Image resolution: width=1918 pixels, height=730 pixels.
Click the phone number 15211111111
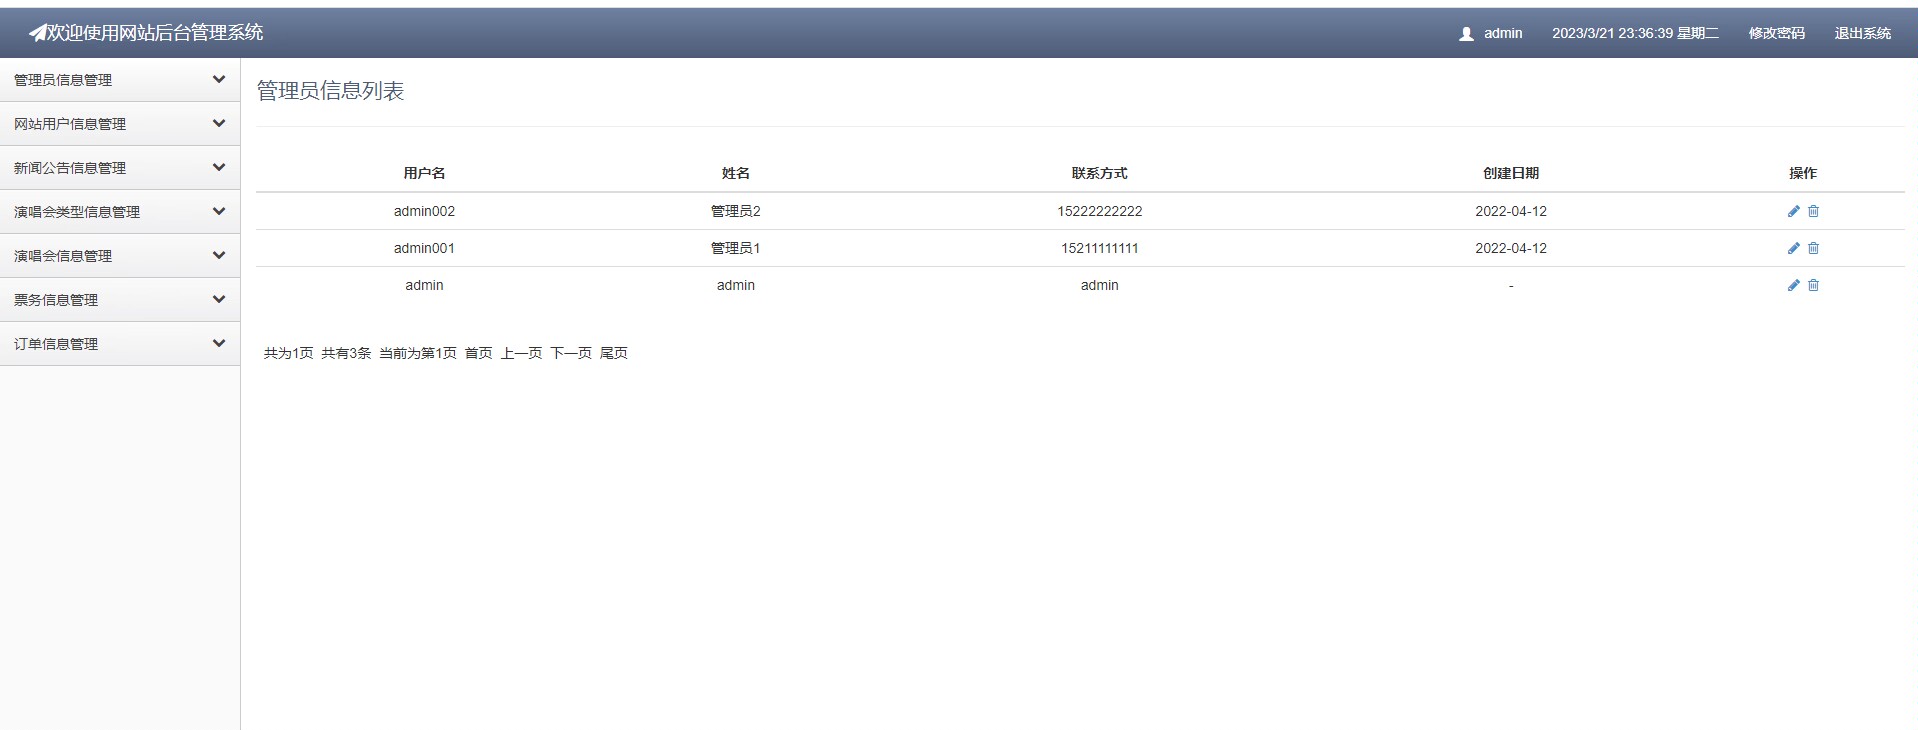(1100, 248)
